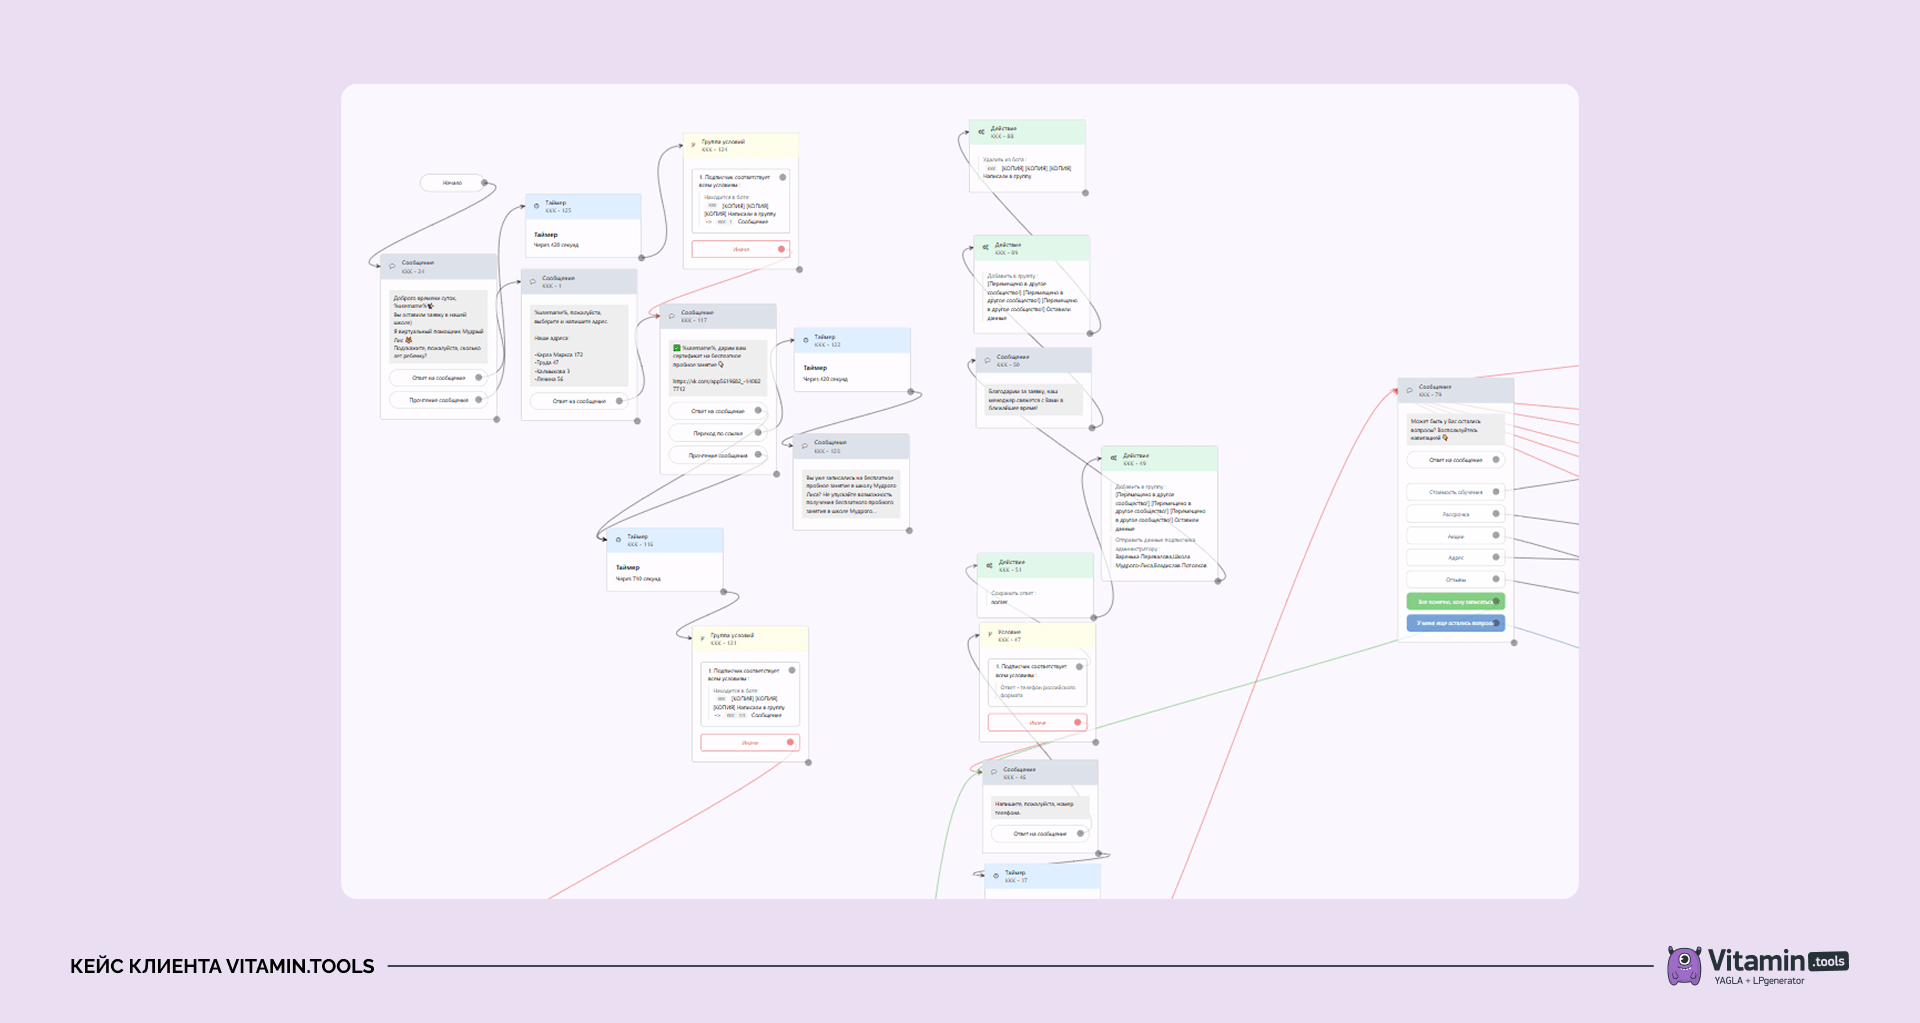Click "Прочтение сообщения" output in ККК-24
1920x1023 pixels.
pos(438,400)
